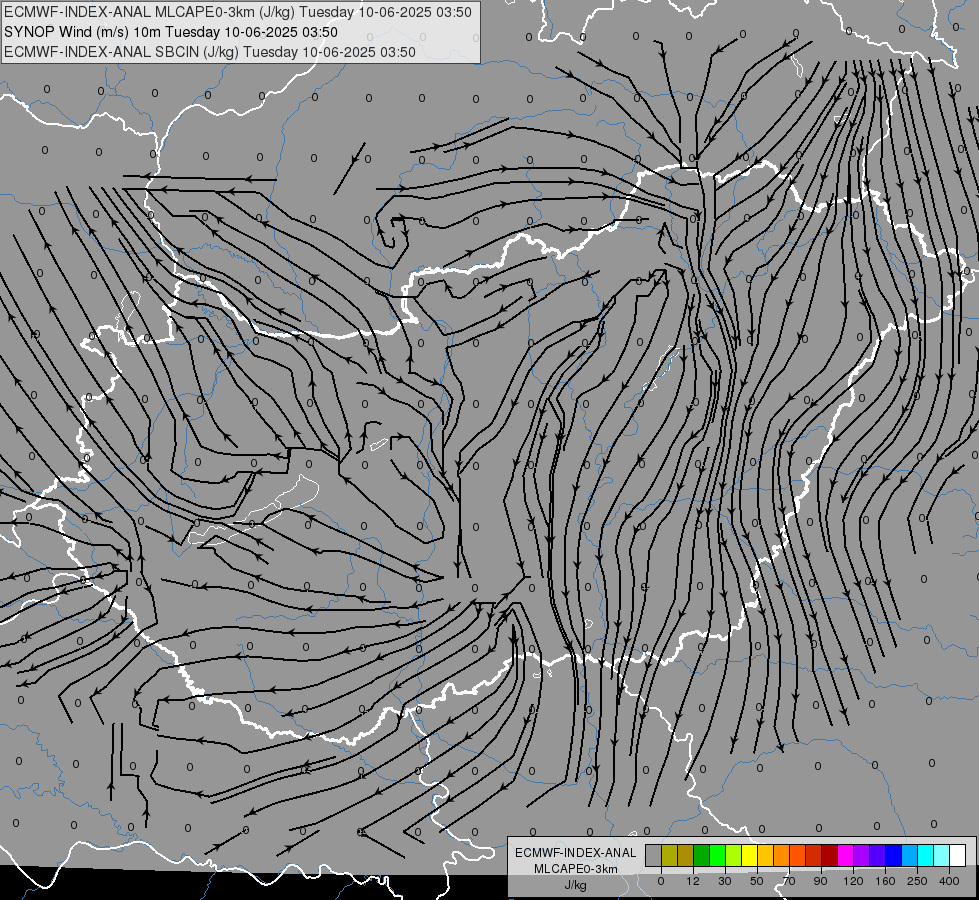
Task: Click the ECMWF-INDEX-ANAL MLCAPE0-3km title line
Action: click(x=238, y=12)
